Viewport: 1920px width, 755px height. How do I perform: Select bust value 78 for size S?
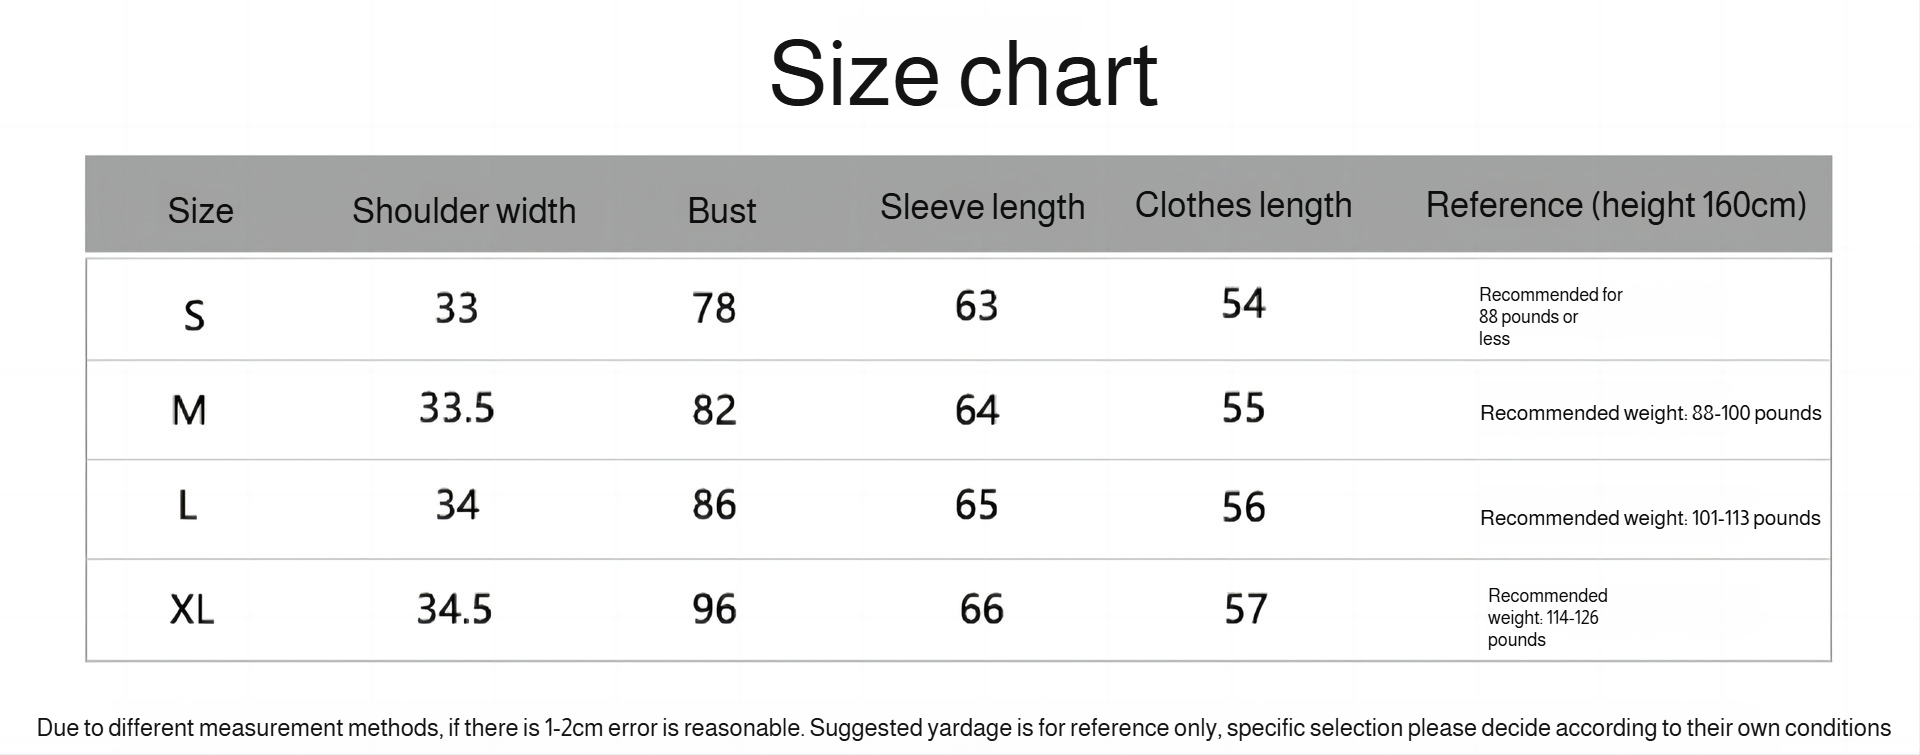tap(714, 308)
